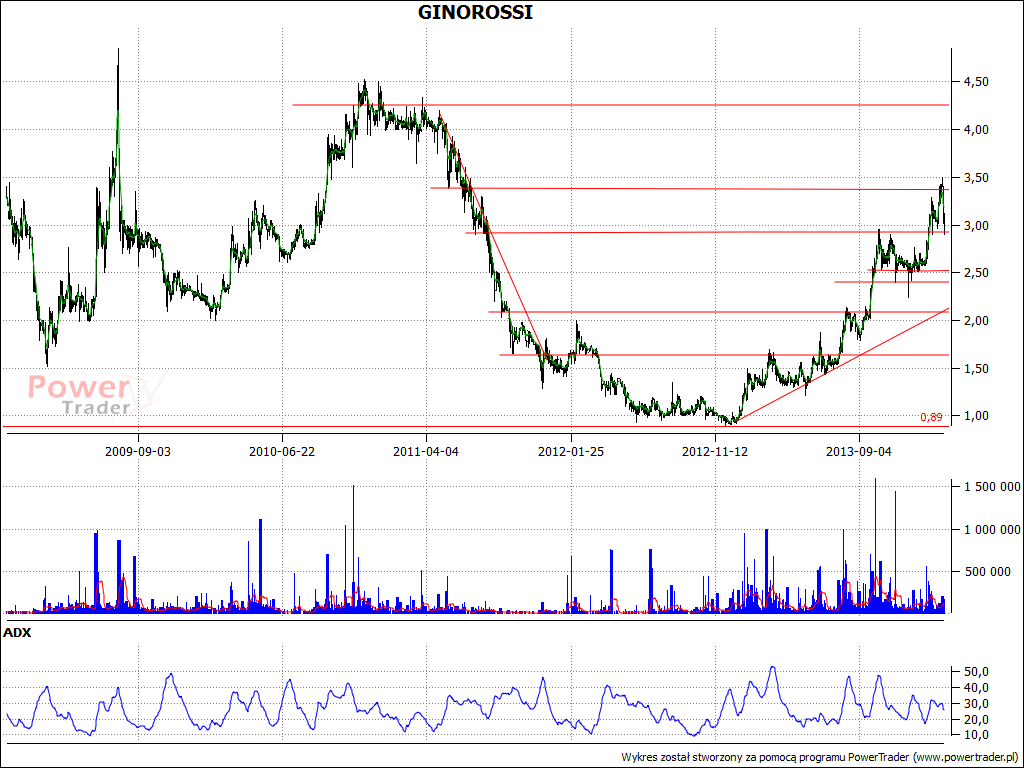Click the 40,0 ADX axis label

pyautogui.click(x=976, y=687)
